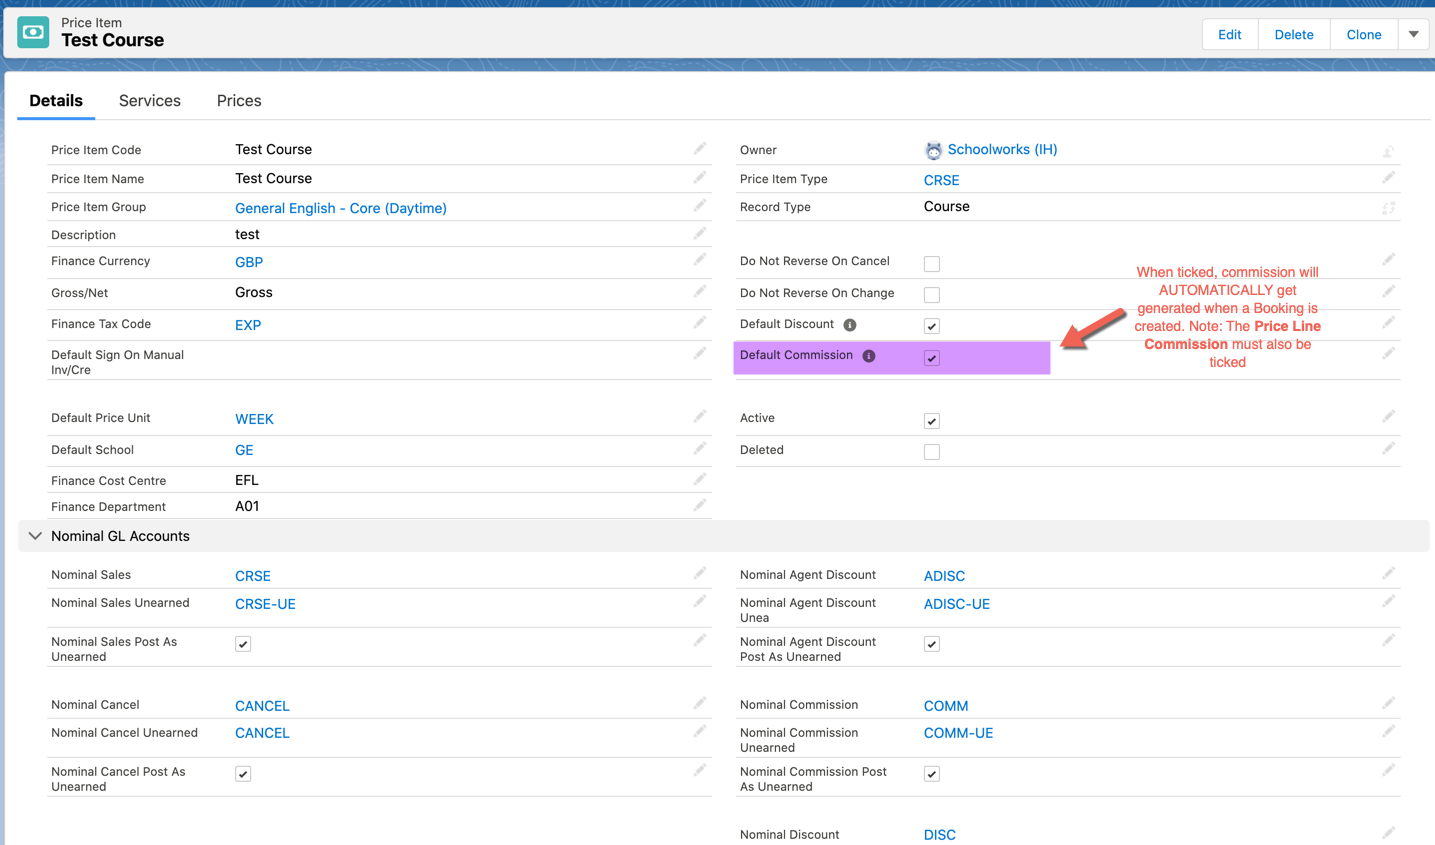Untick the Default Commission checkbox
The width and height of the screenshot is (1435, 845).
point(931,358)
